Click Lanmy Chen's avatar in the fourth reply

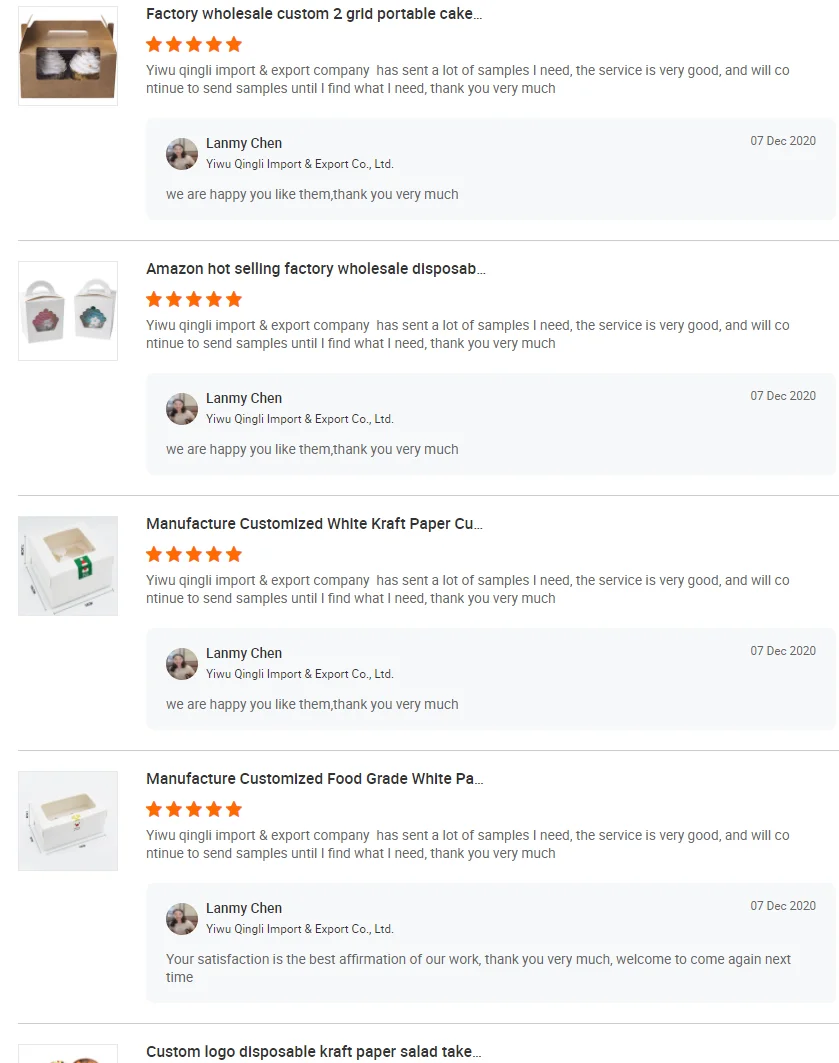coord(182,919)
